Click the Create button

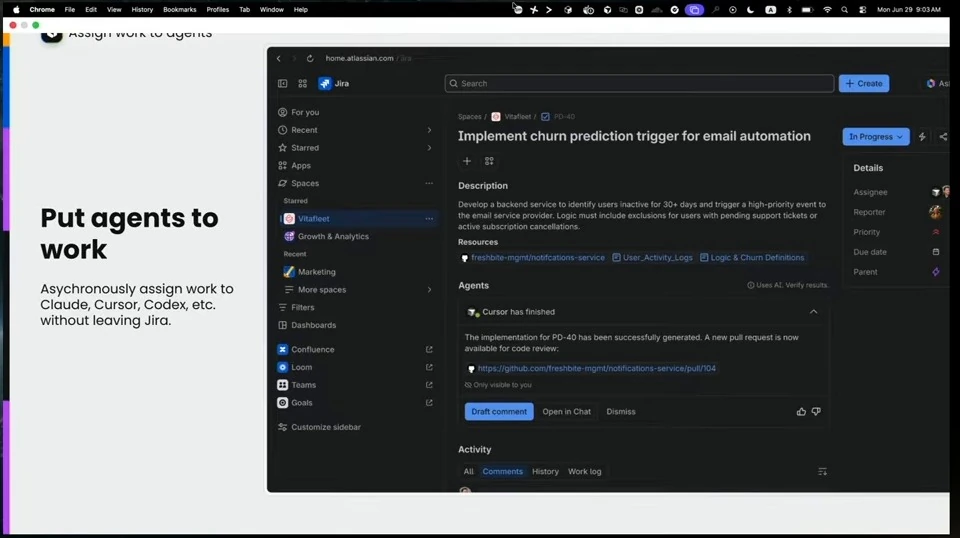point(864,83)
